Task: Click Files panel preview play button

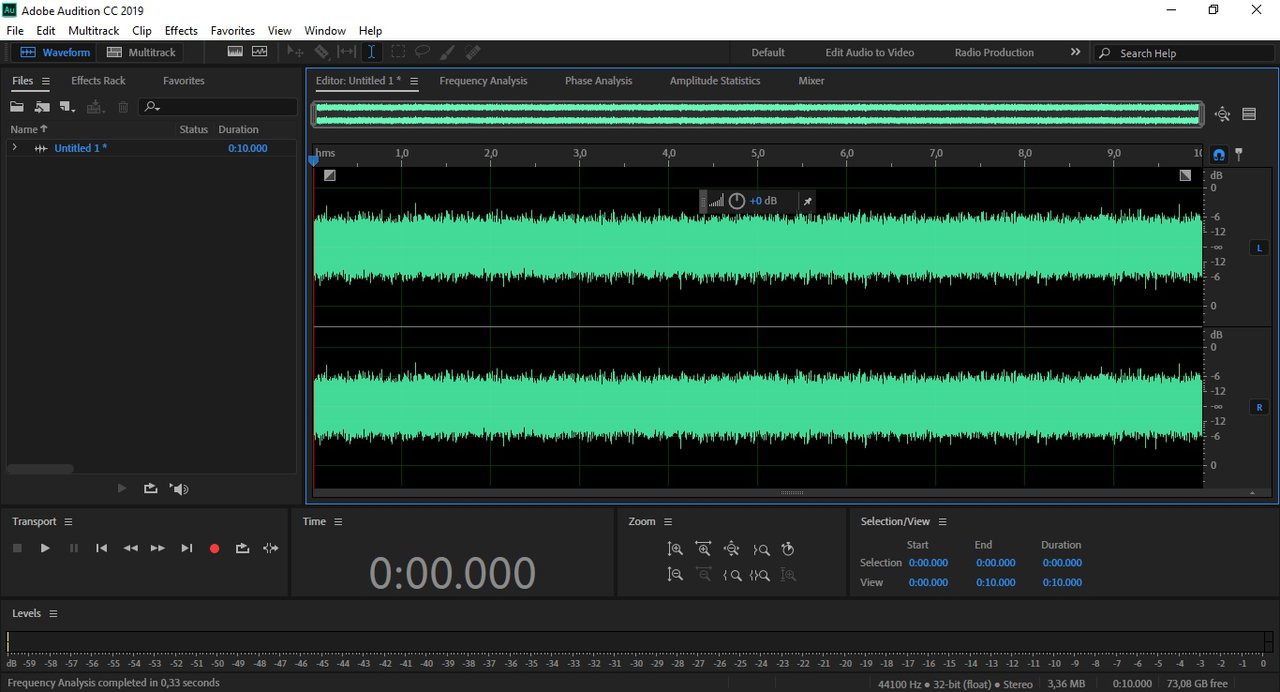Action: tap(122, 489)
